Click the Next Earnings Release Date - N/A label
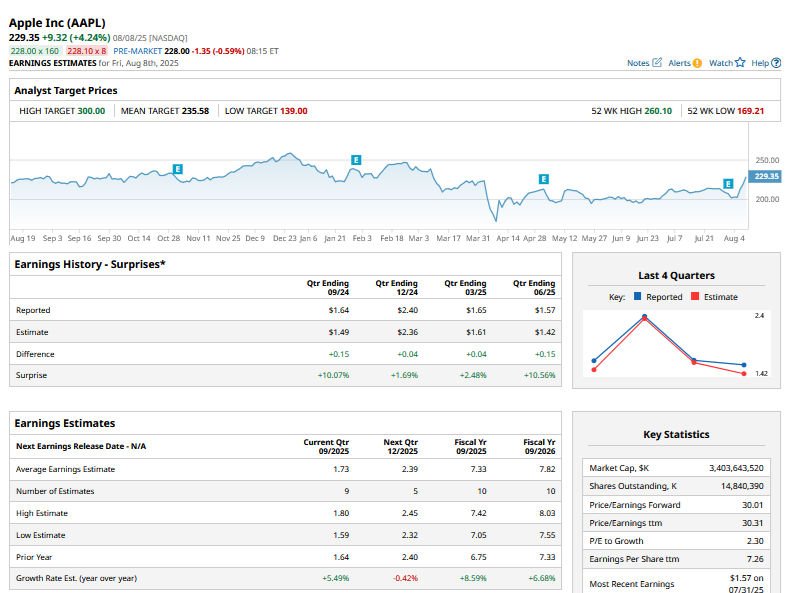The width and height of the screenshot is (794, 593). coord(81,446)
